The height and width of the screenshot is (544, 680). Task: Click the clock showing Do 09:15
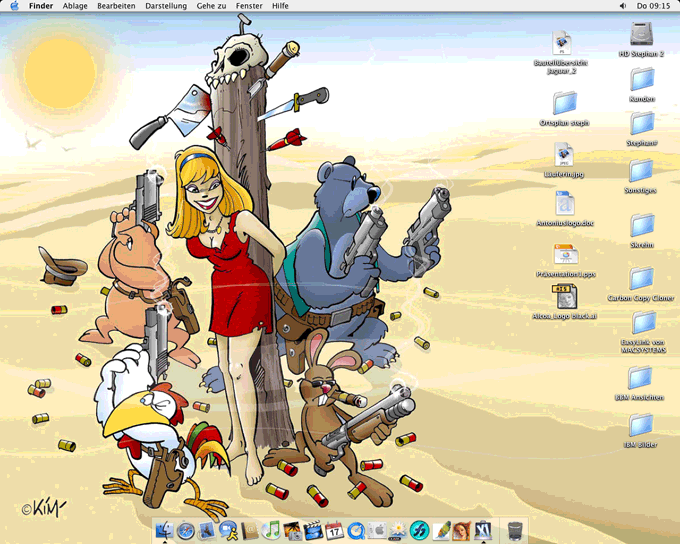coord(654,6)
